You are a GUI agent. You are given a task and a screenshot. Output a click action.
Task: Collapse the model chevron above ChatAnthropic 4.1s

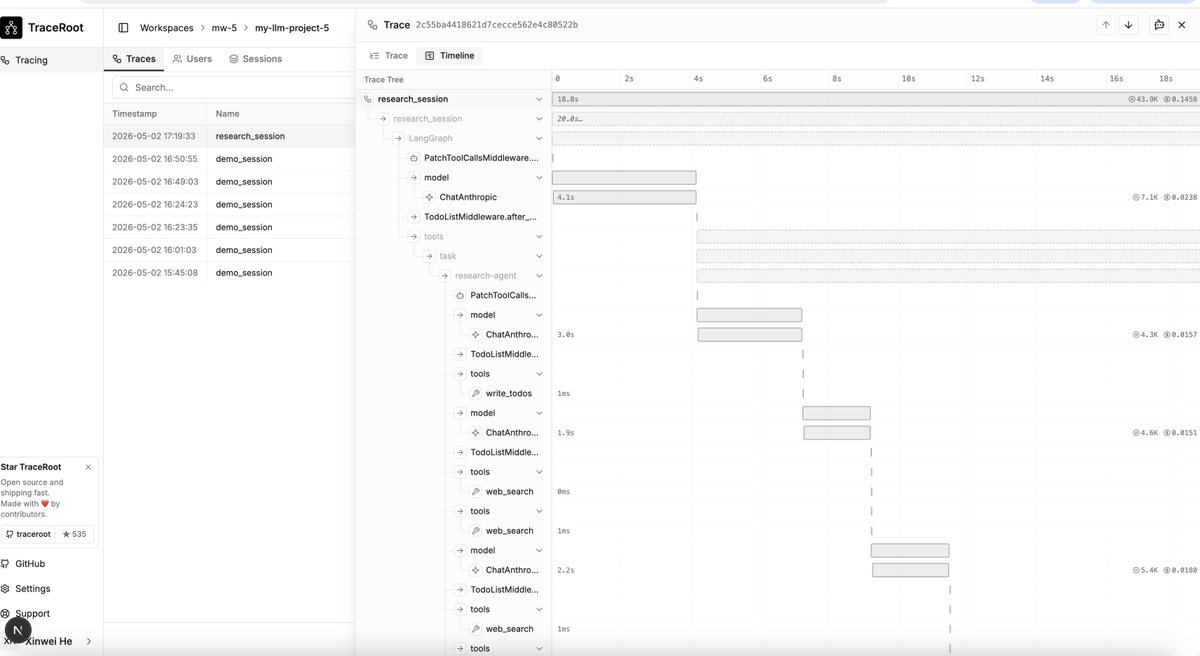pos(539,178)
